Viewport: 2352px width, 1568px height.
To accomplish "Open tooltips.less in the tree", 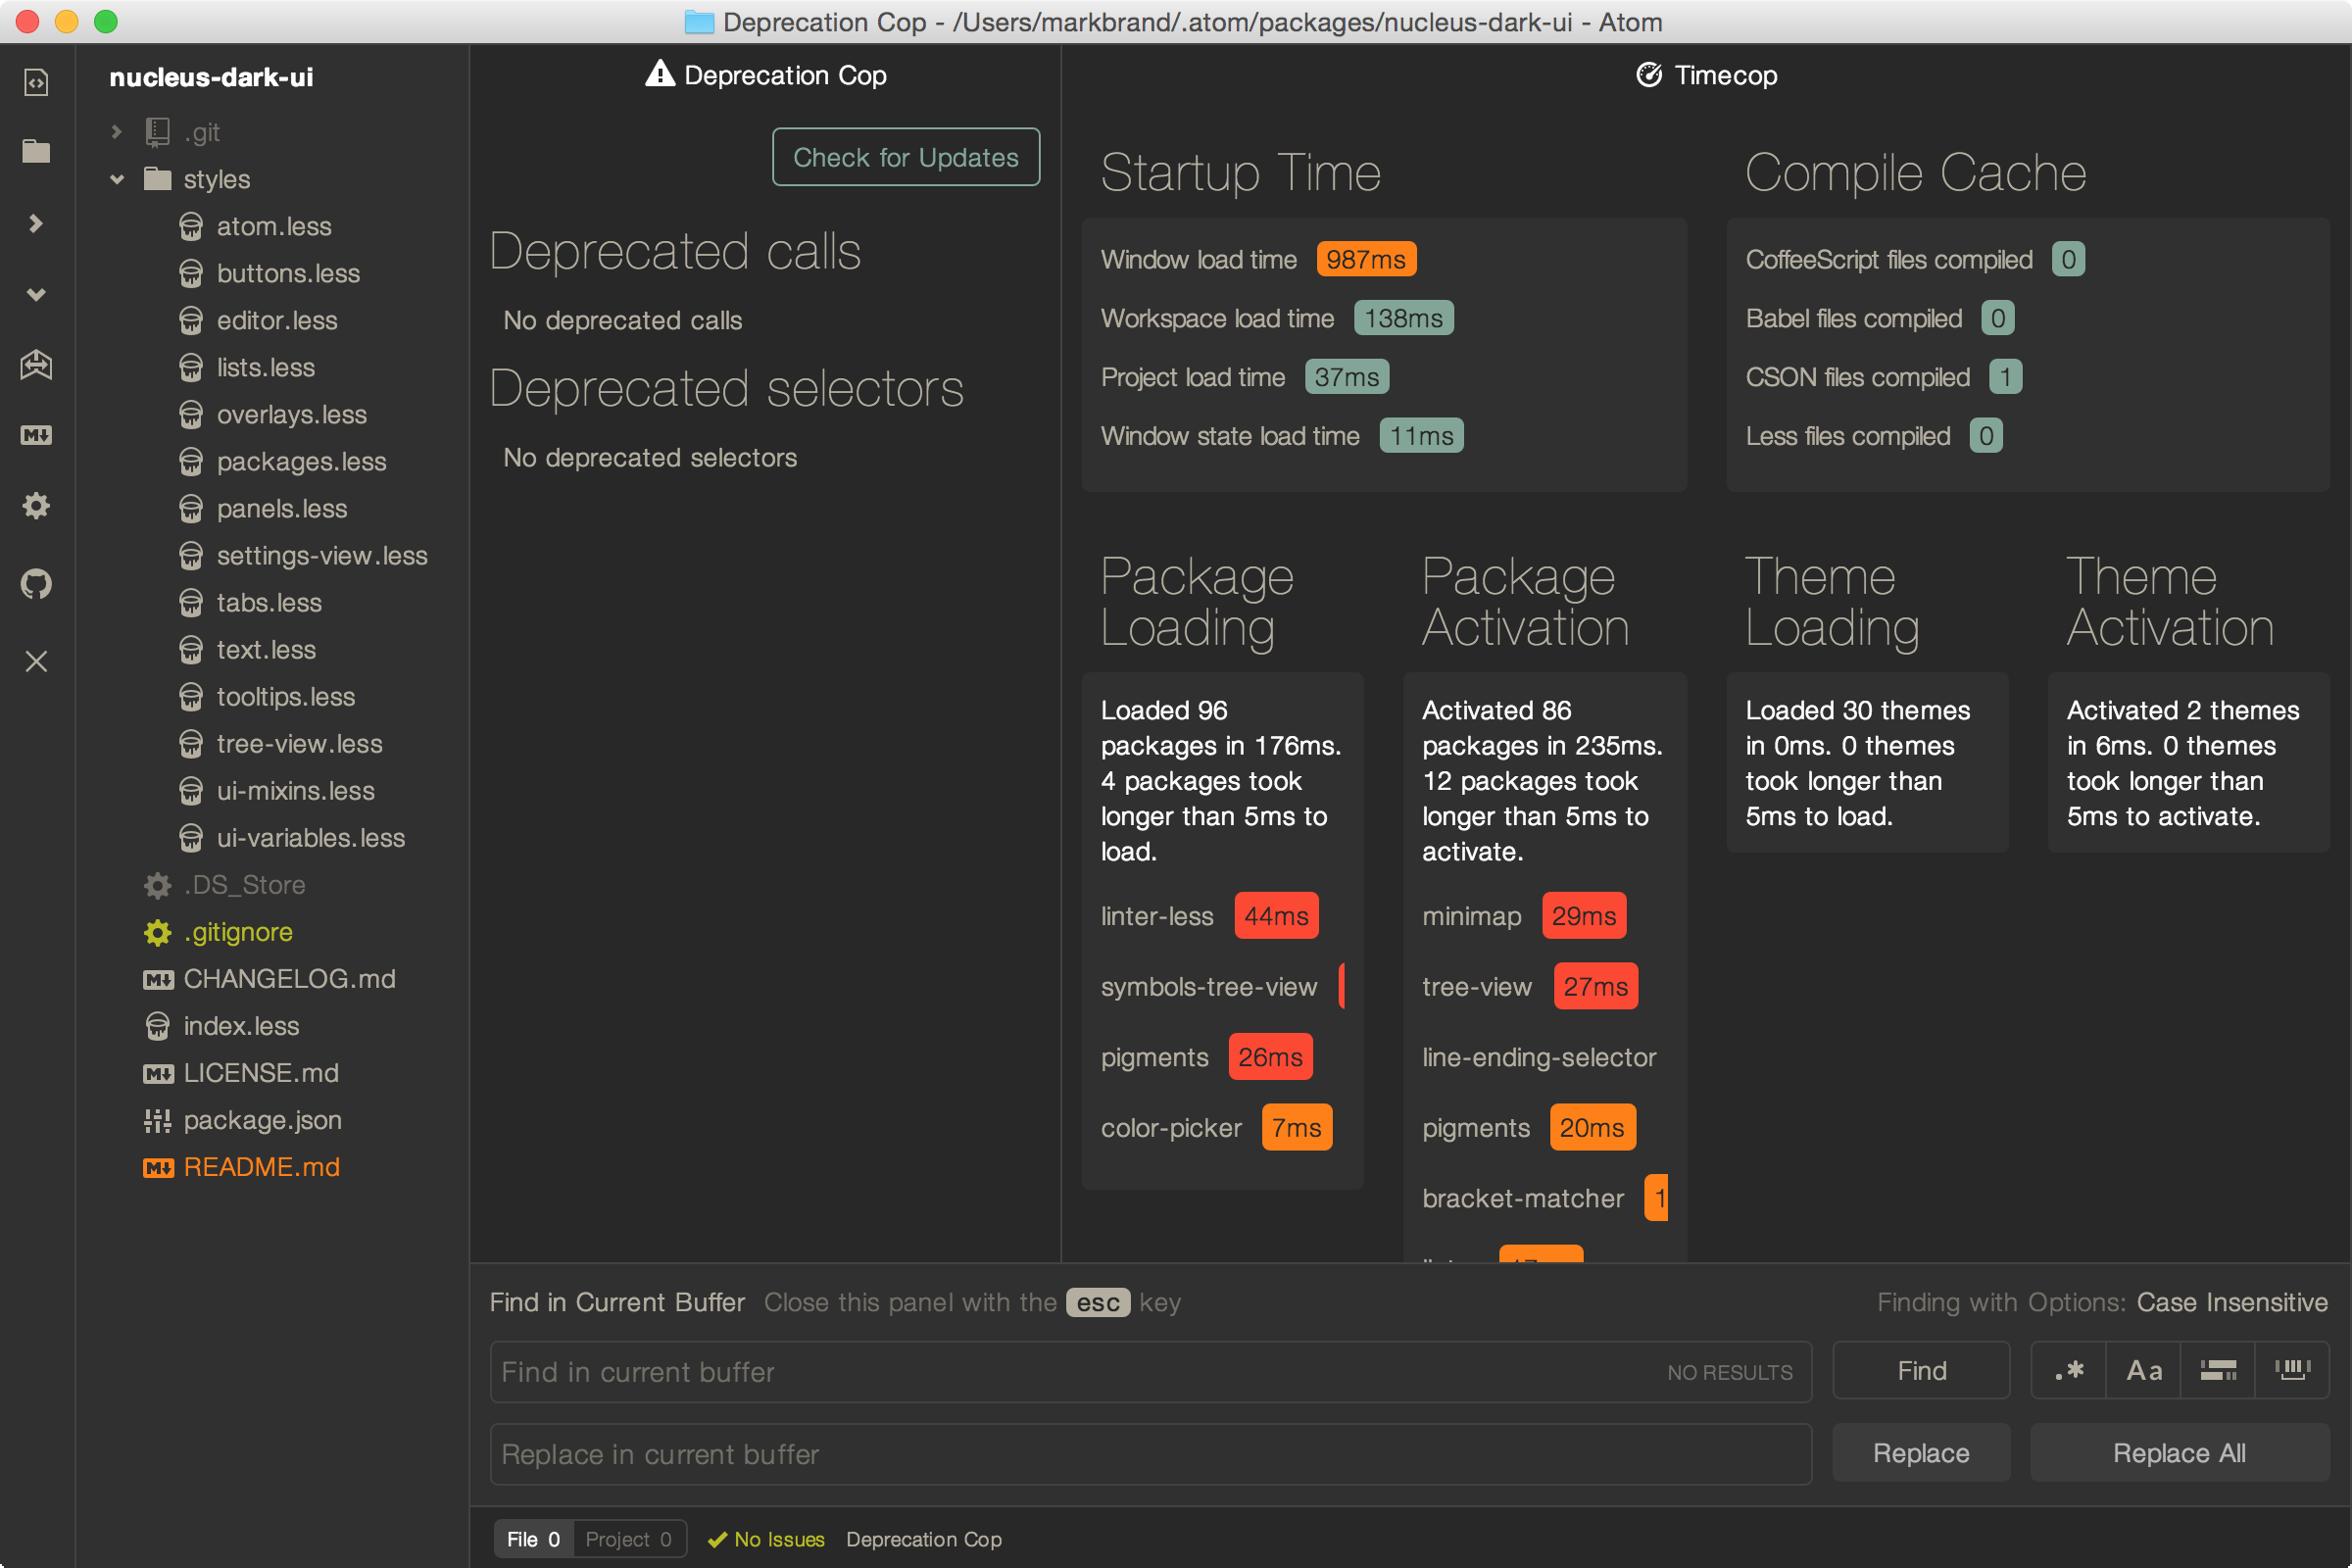I will coord(286,697).
